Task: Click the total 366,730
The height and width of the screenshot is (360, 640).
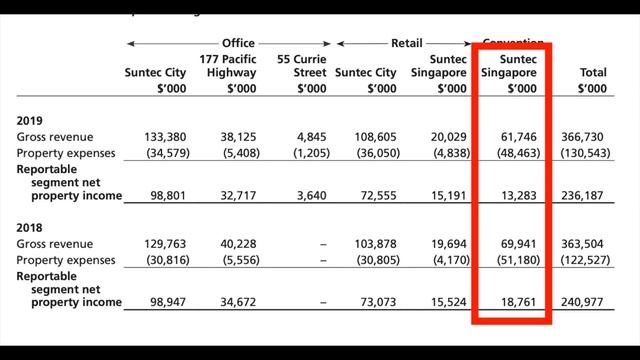Action: click(582, 137)
